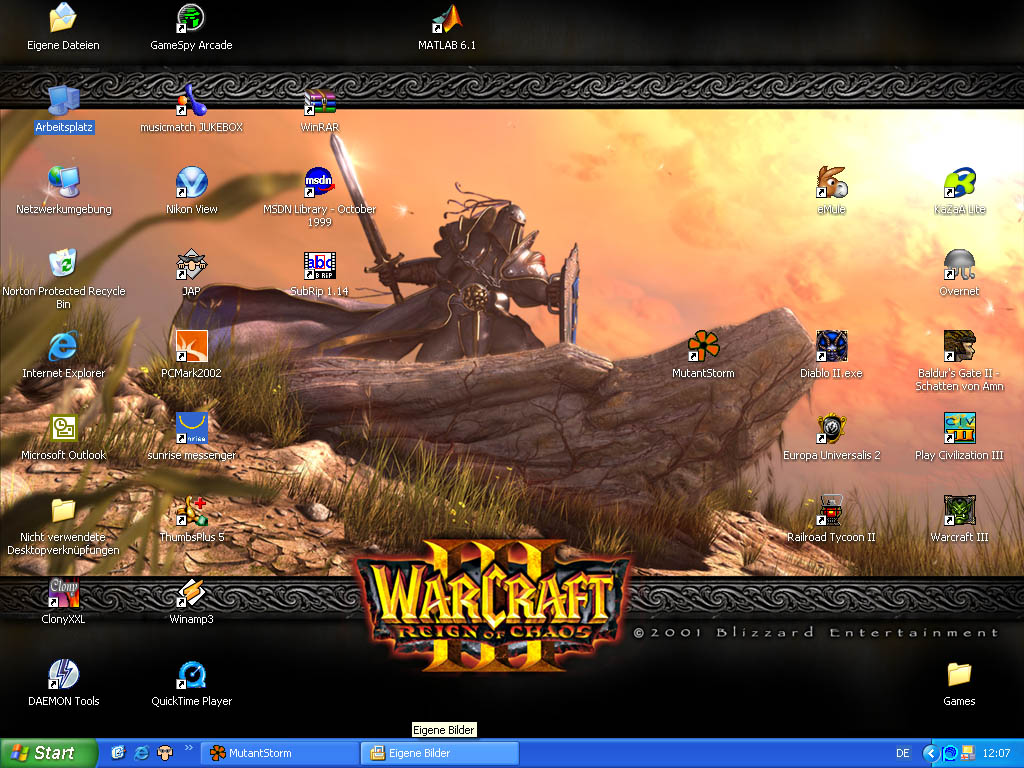Open the Eigene Dateien folder icon
The height and width of the screenshot is (768, 1024).
pos(63,18)
